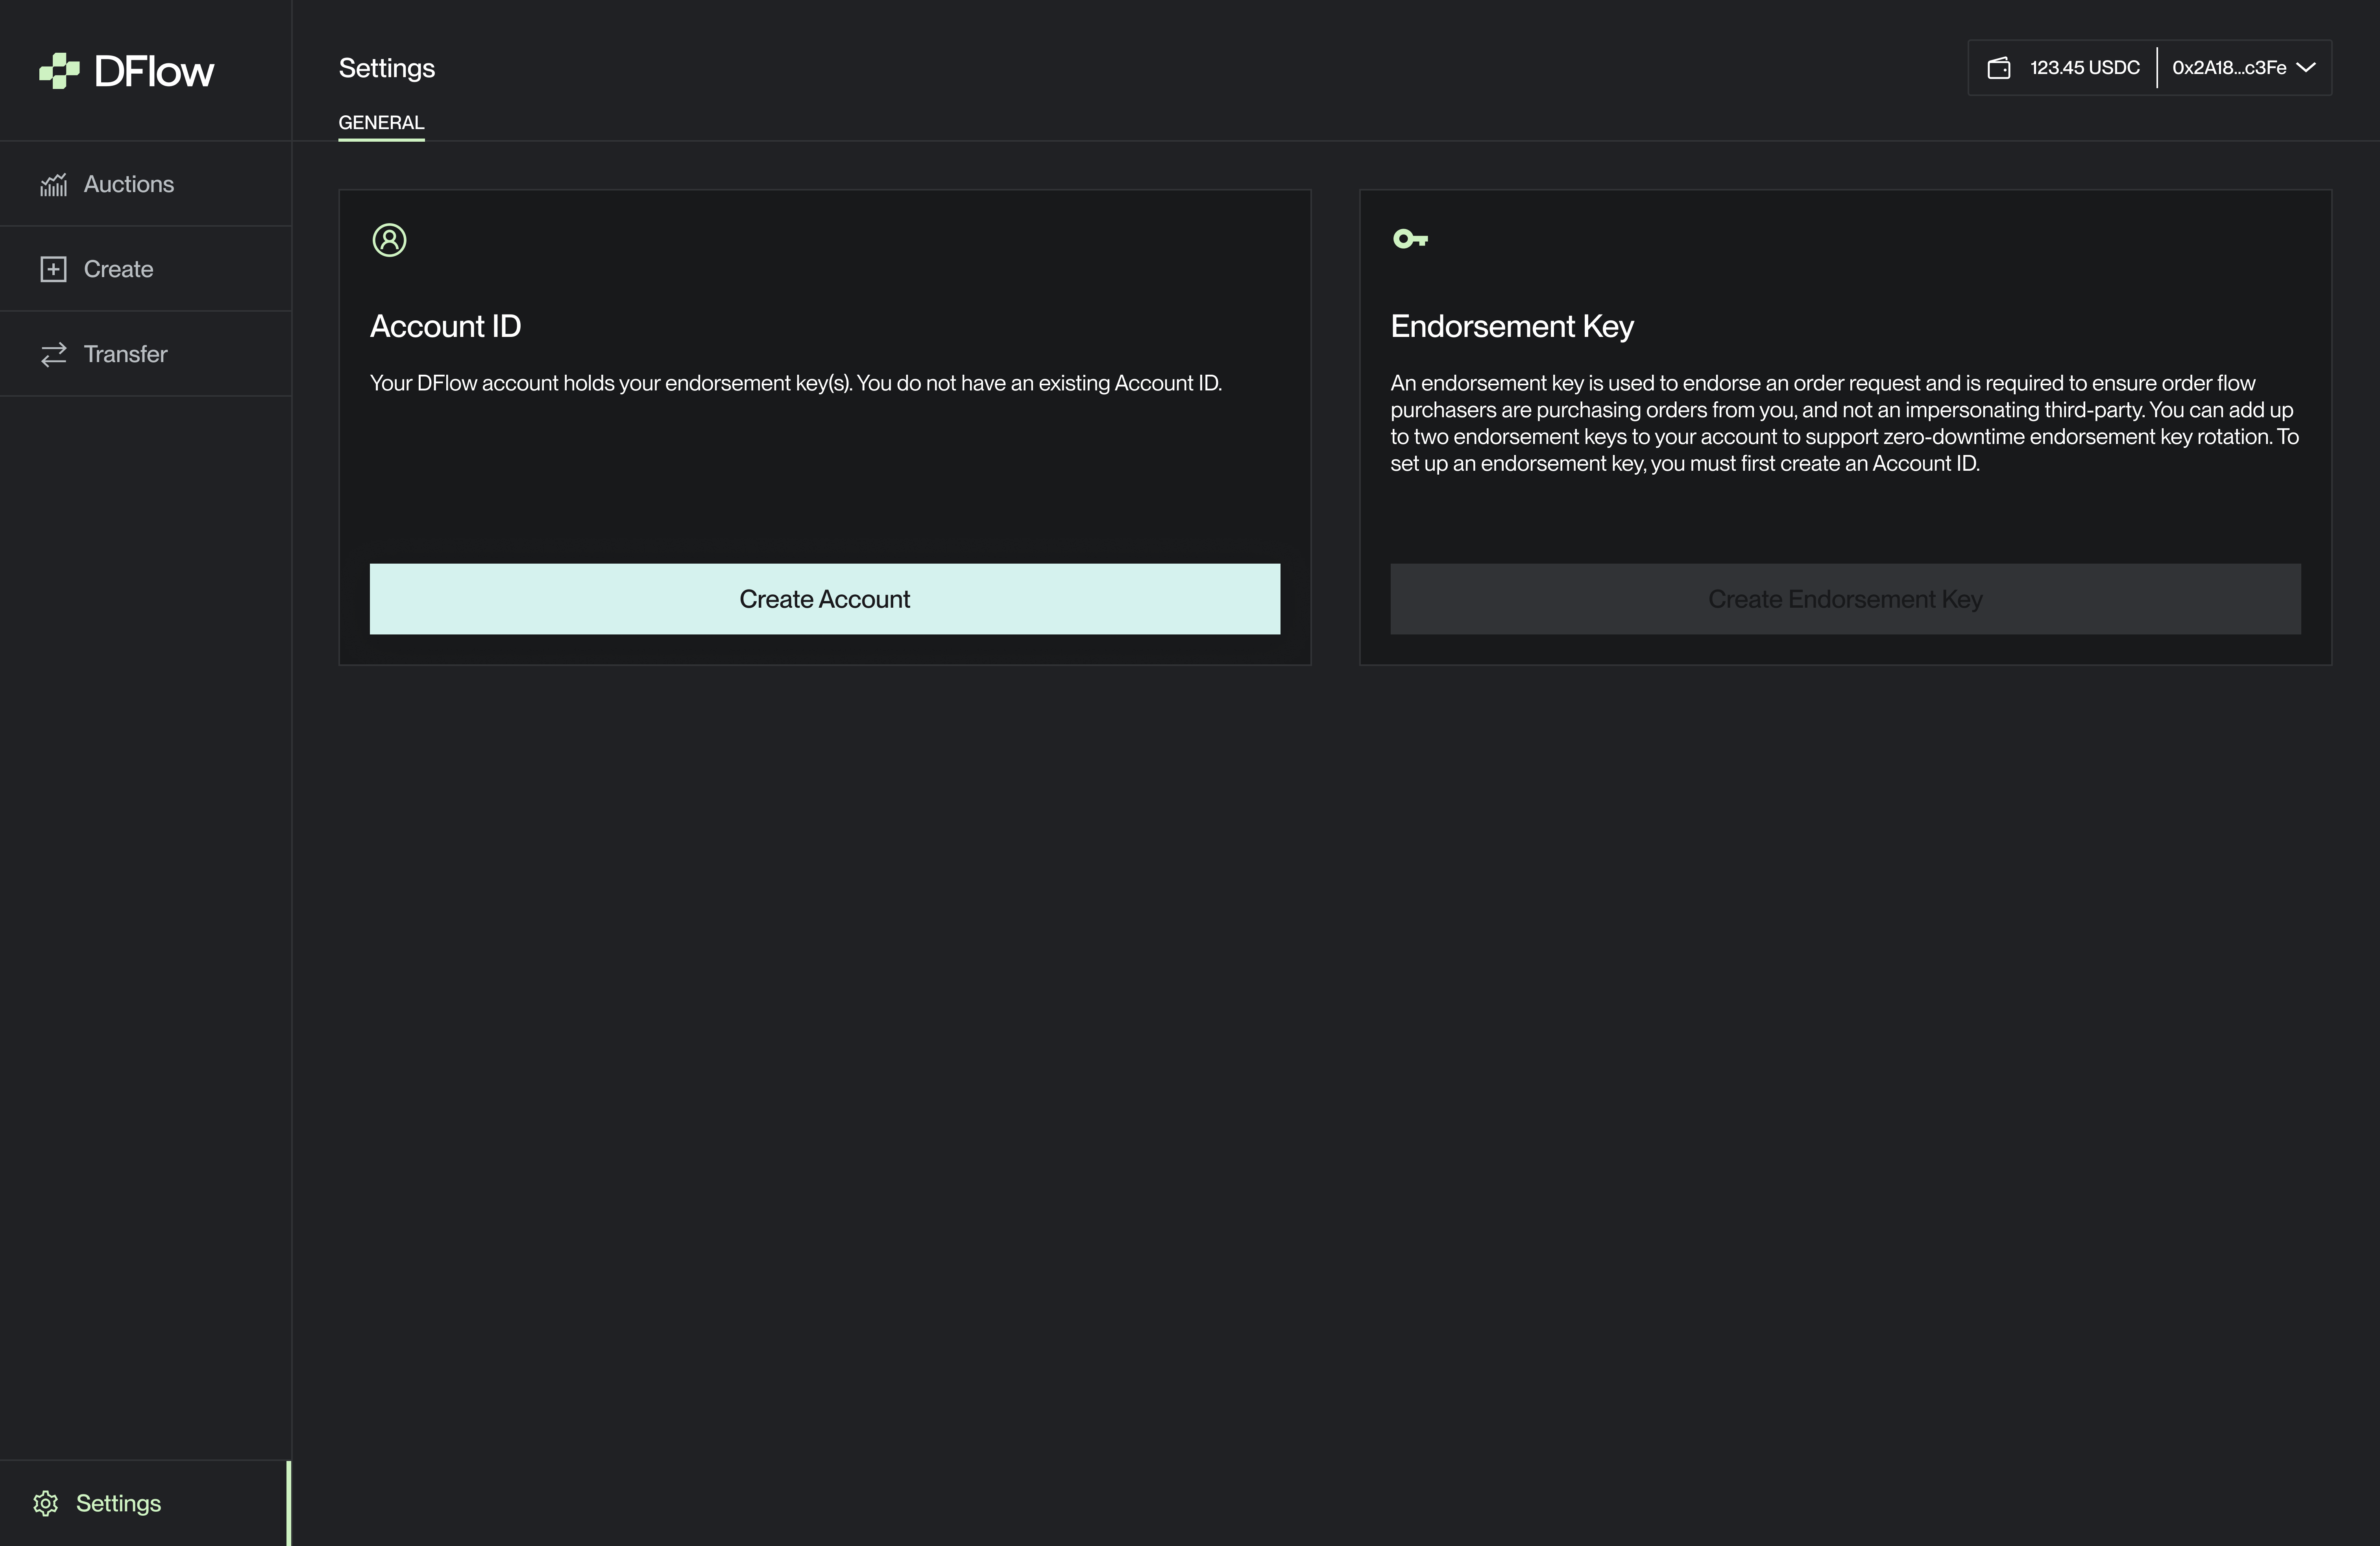Click the Settings page heading
2380x1546 pixels.
point(387,68)
